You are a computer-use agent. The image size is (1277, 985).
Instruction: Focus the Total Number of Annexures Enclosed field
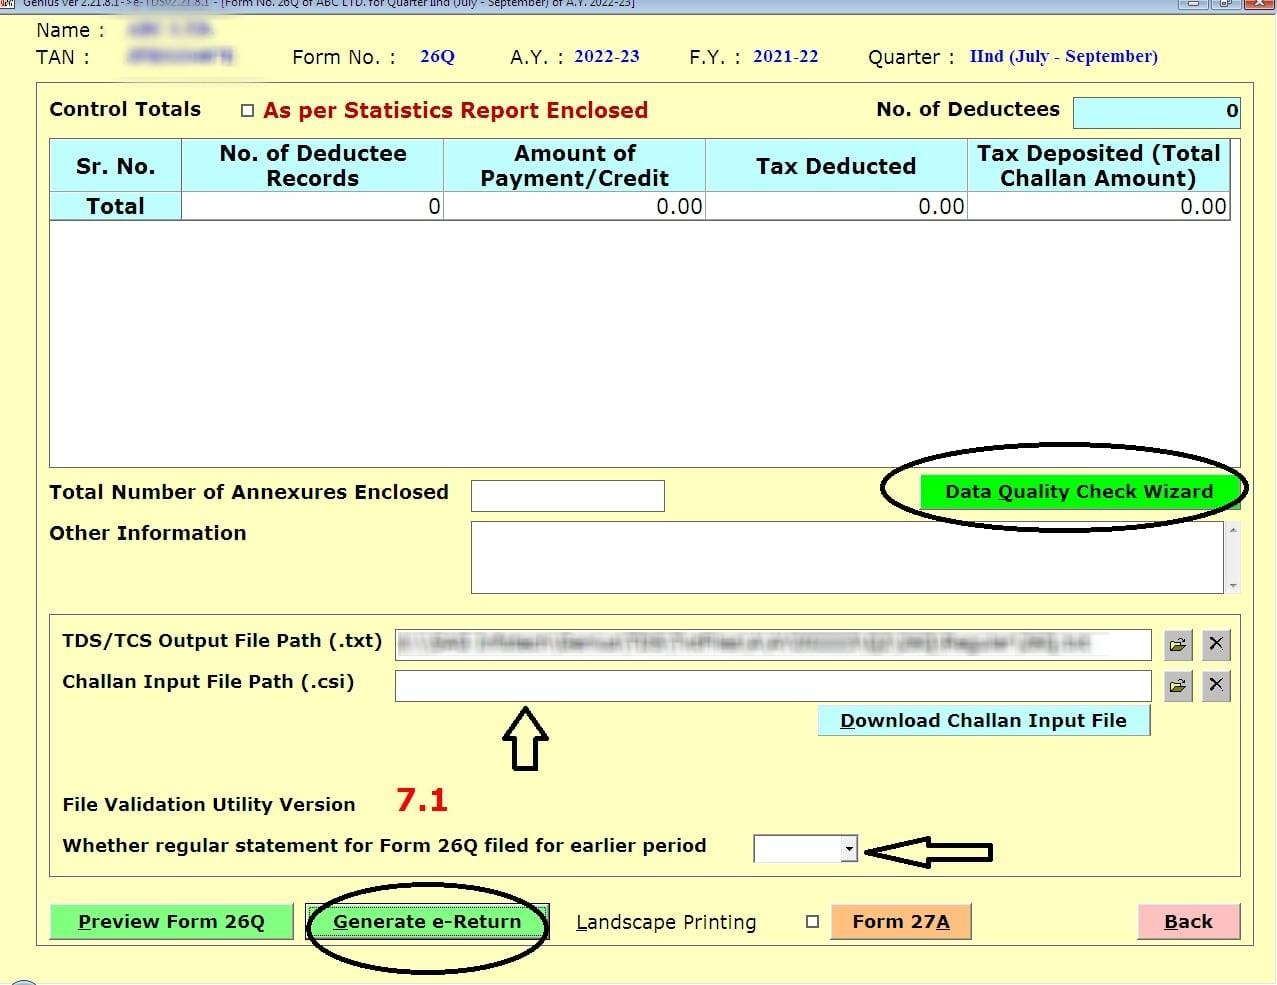567,496
